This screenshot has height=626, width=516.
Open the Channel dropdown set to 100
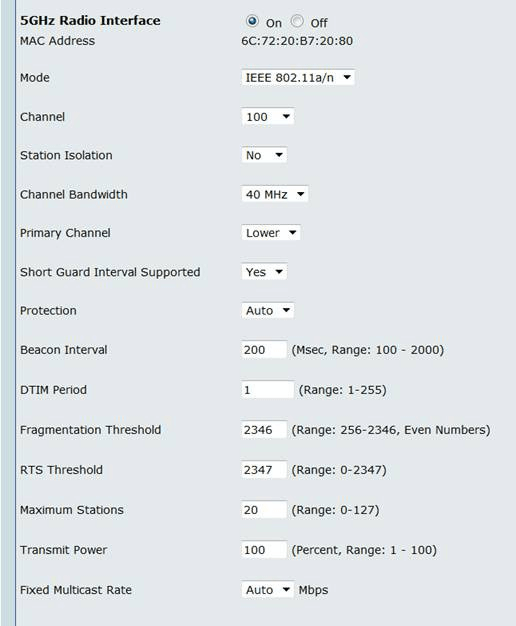tap(268, 117)
